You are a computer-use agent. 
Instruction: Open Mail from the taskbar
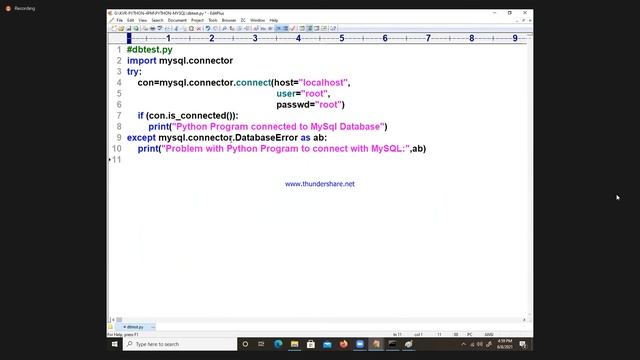coord(327,344)
